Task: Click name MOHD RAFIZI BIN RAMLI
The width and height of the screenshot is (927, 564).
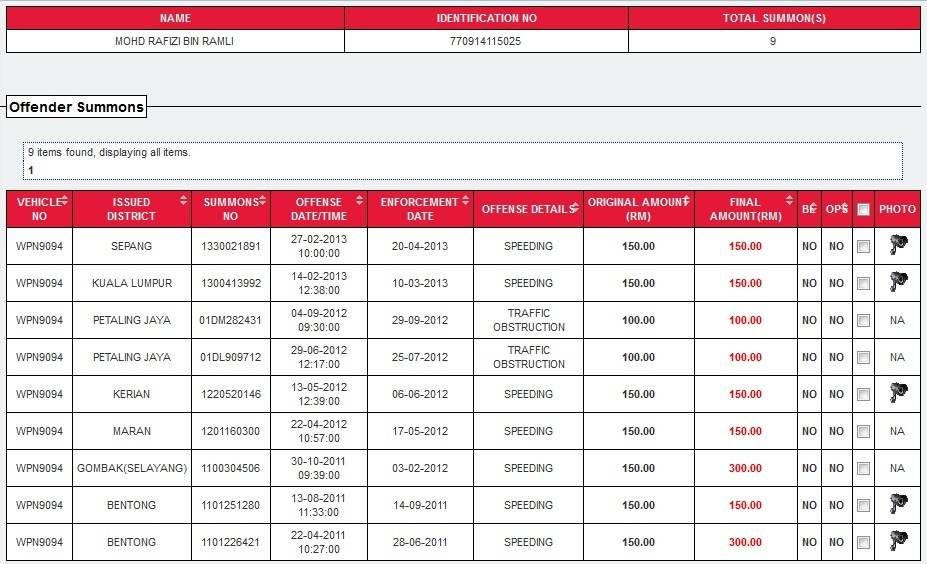Action: (x=174, y=41)
